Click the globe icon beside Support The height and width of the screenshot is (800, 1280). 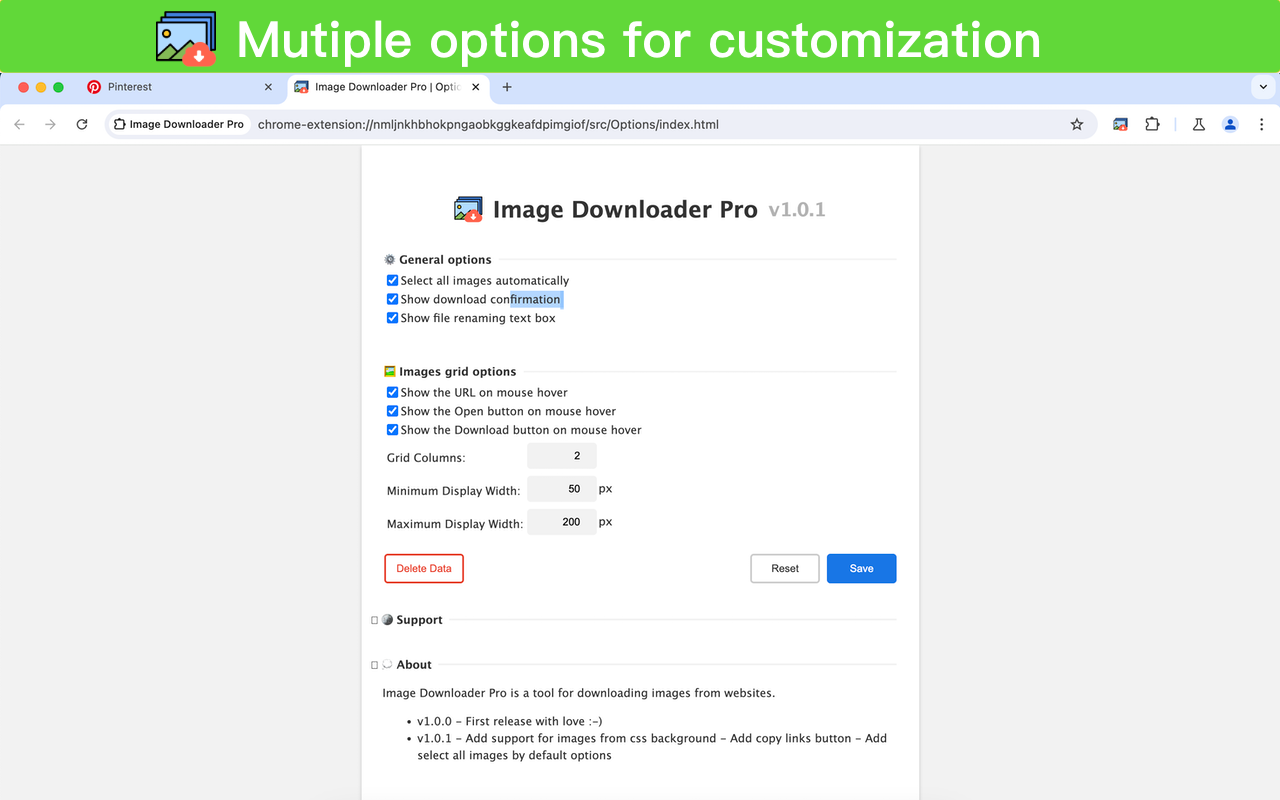(388, 619)
